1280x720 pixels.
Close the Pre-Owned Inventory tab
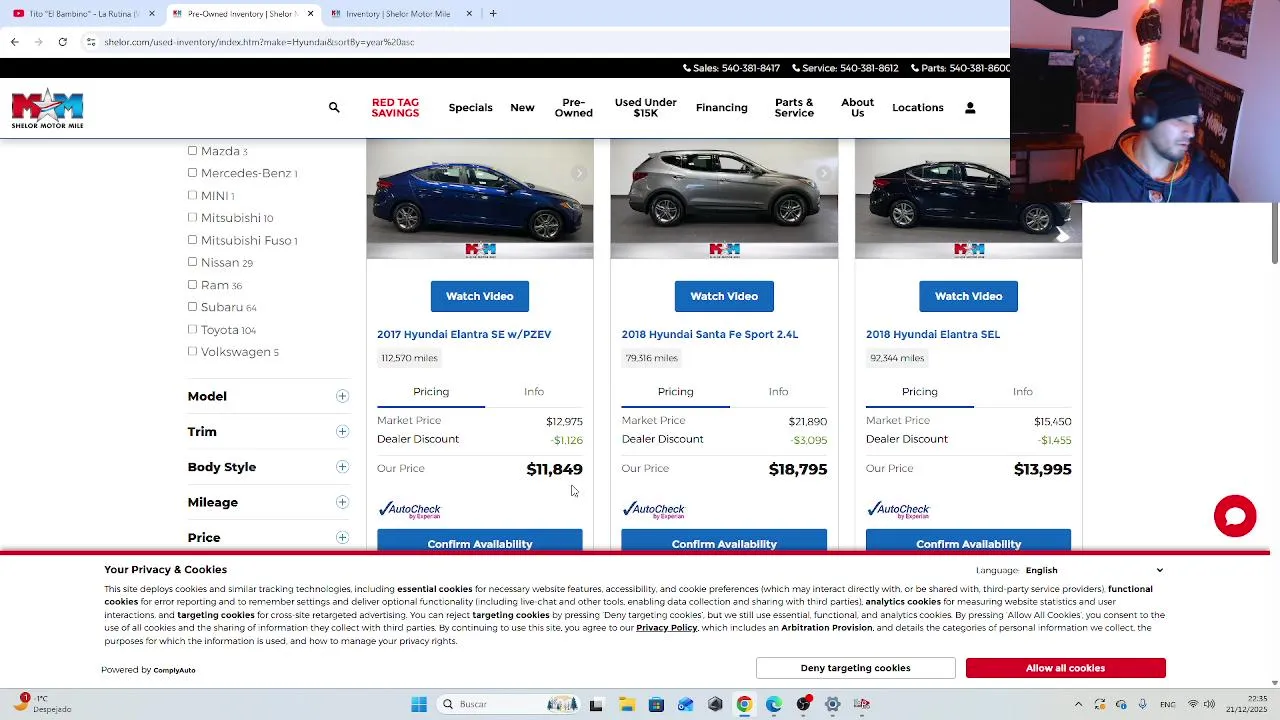coord(310,14)
